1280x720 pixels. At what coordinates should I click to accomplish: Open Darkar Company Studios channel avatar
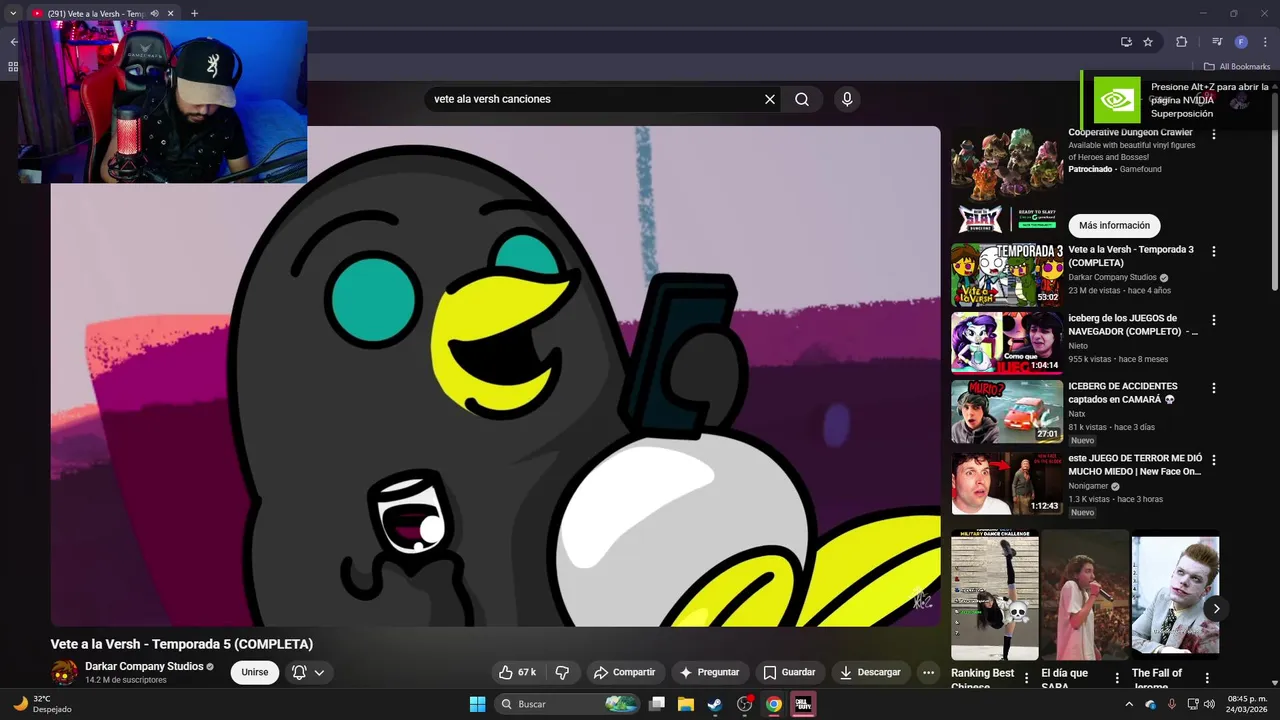64,672
